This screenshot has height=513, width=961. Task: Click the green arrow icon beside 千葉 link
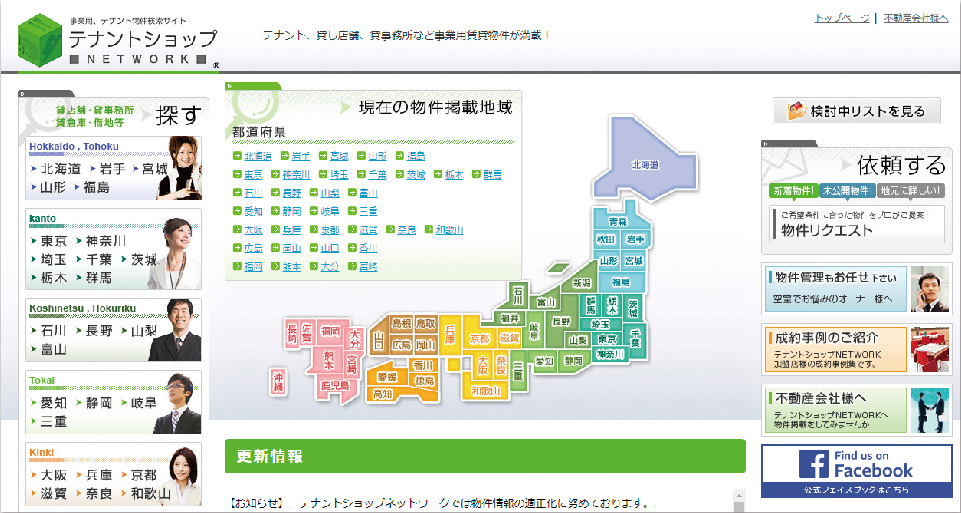pos(362,175)
